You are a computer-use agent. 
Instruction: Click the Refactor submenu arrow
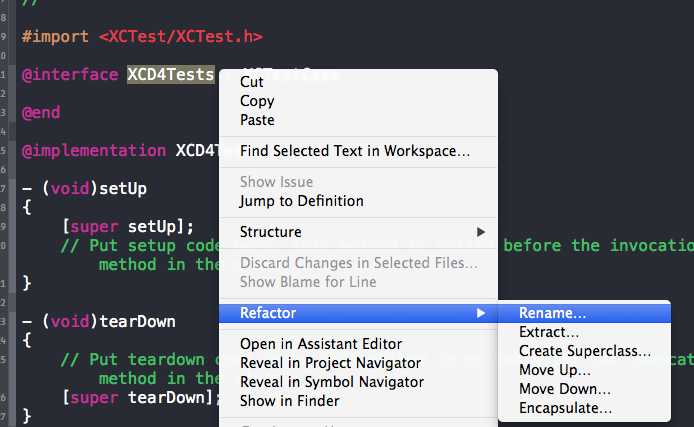coord(481,313)
